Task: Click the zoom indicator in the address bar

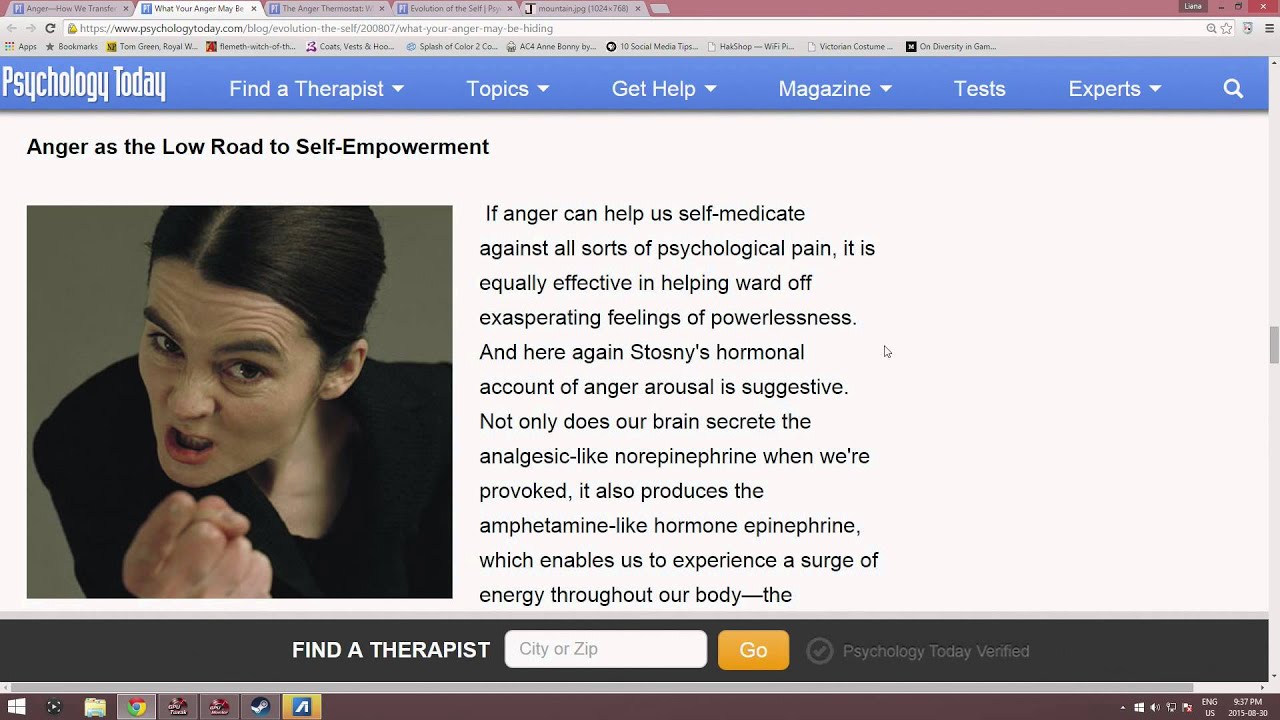Action: [1211, 28]
